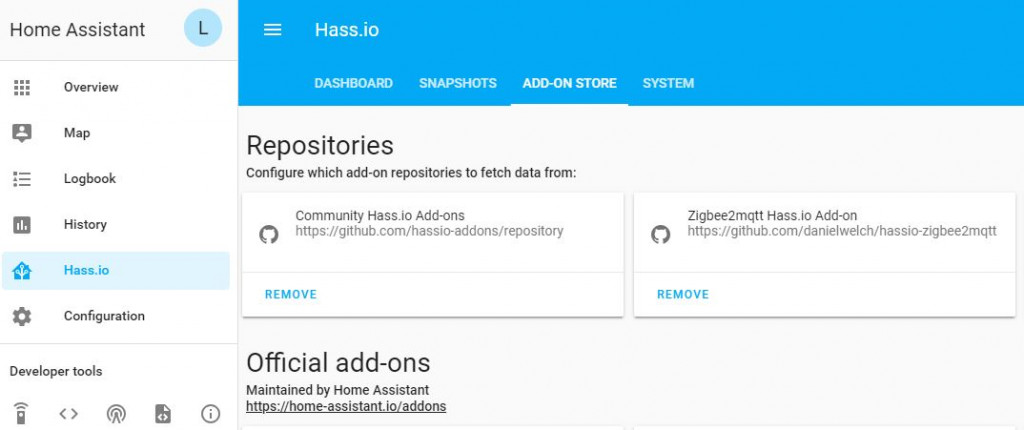
Task: Click the History chart icon
Action: pyautogui.click(x=22, y=225)
